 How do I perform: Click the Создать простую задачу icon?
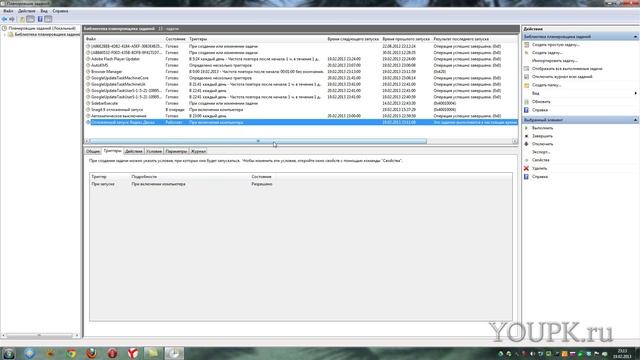pos(527,45)
